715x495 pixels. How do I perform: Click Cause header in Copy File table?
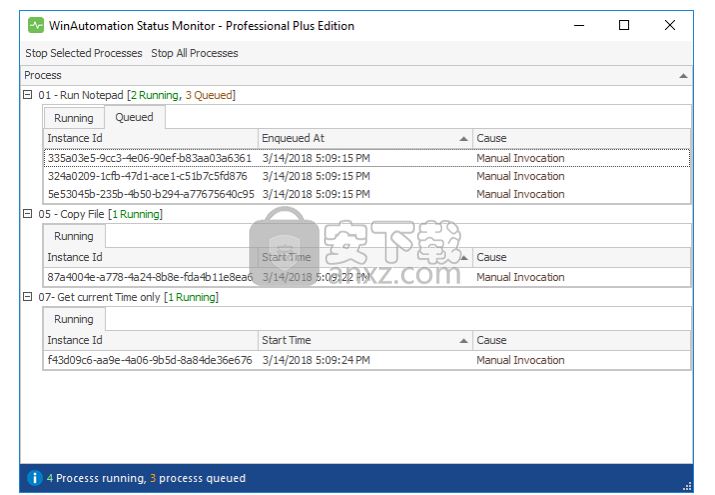click(581, 257)
